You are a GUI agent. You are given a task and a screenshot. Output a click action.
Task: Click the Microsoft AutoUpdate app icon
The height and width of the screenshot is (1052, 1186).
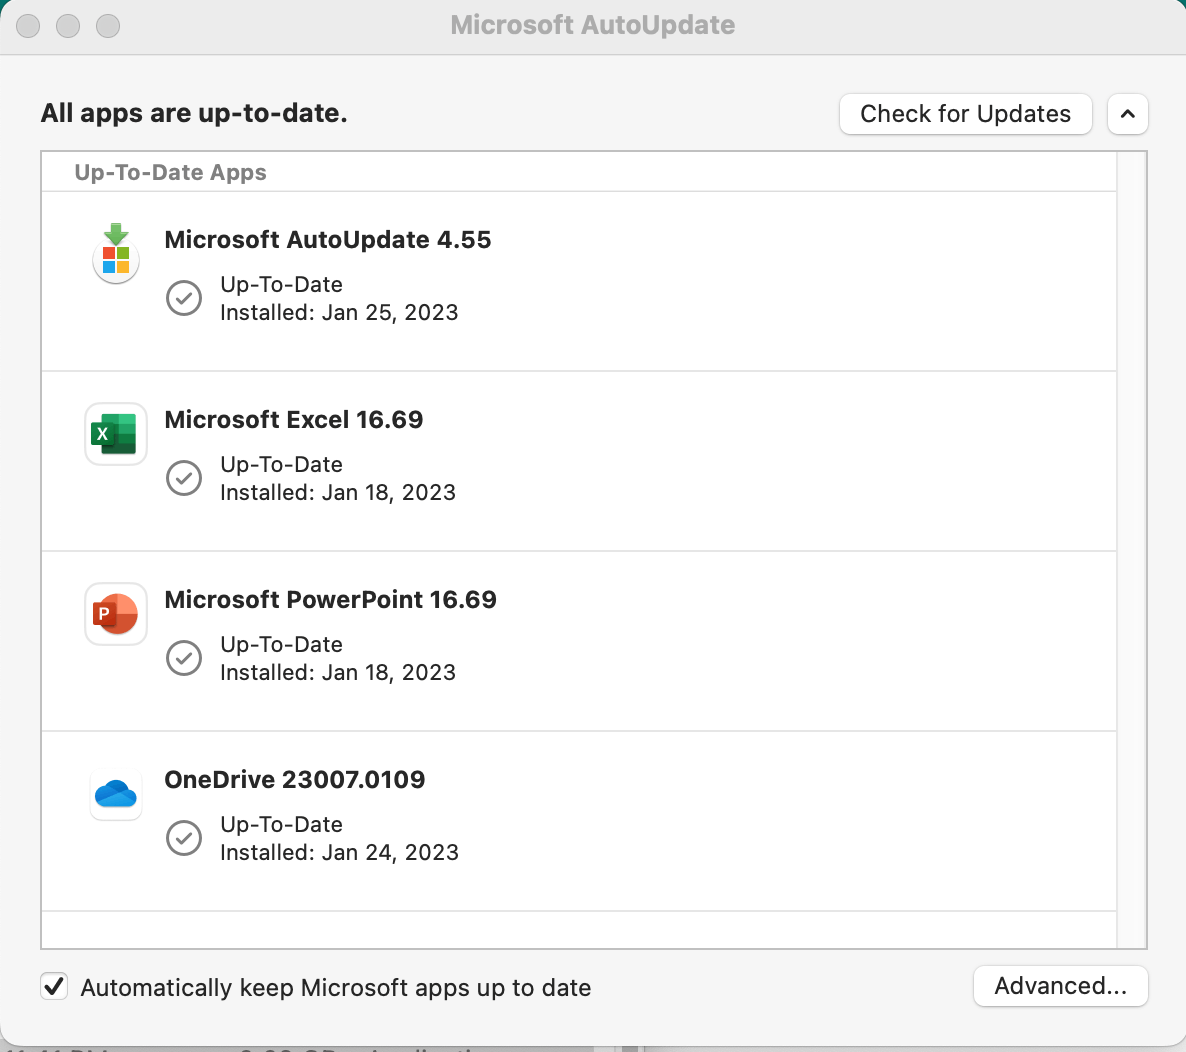point(116,254)
